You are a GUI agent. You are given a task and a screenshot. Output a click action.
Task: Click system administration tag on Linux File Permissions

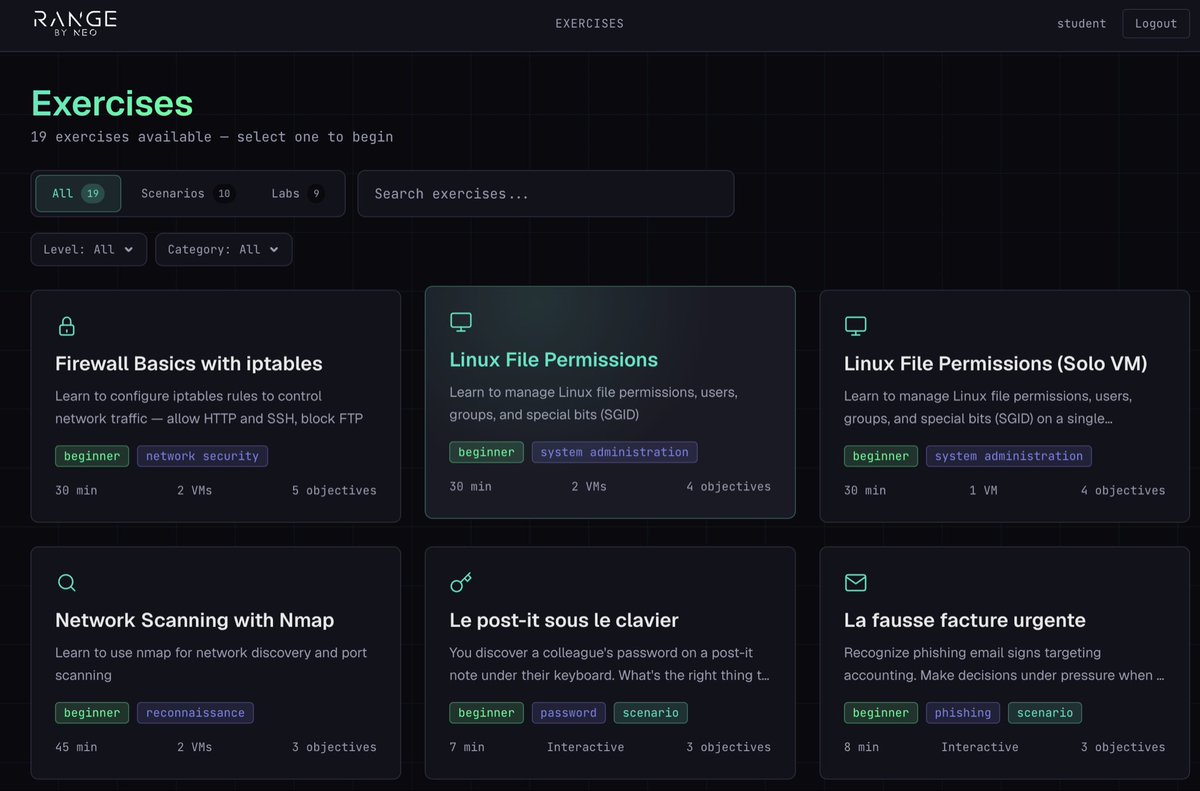click(614, 452)
